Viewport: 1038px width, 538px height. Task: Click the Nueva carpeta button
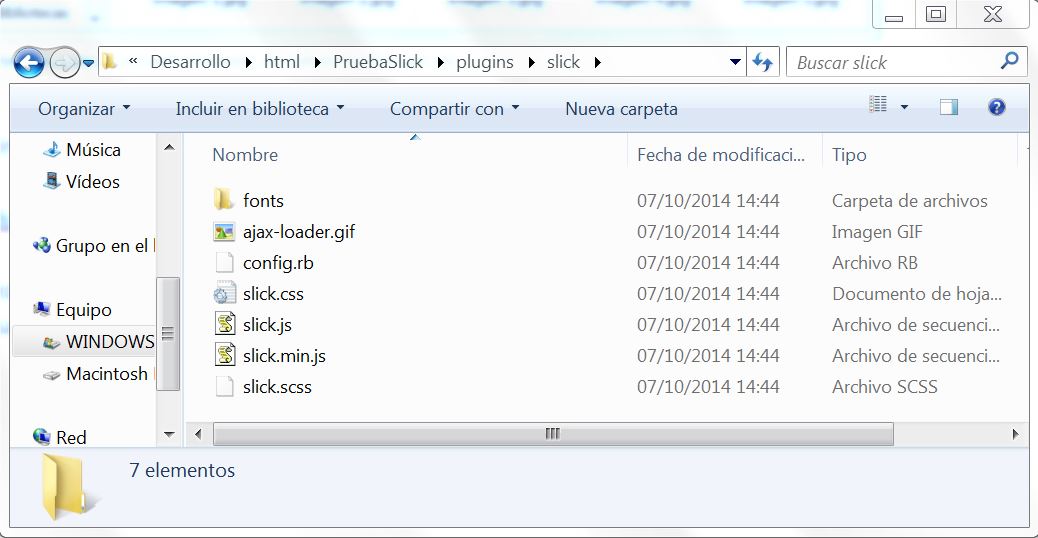point(621,109)
